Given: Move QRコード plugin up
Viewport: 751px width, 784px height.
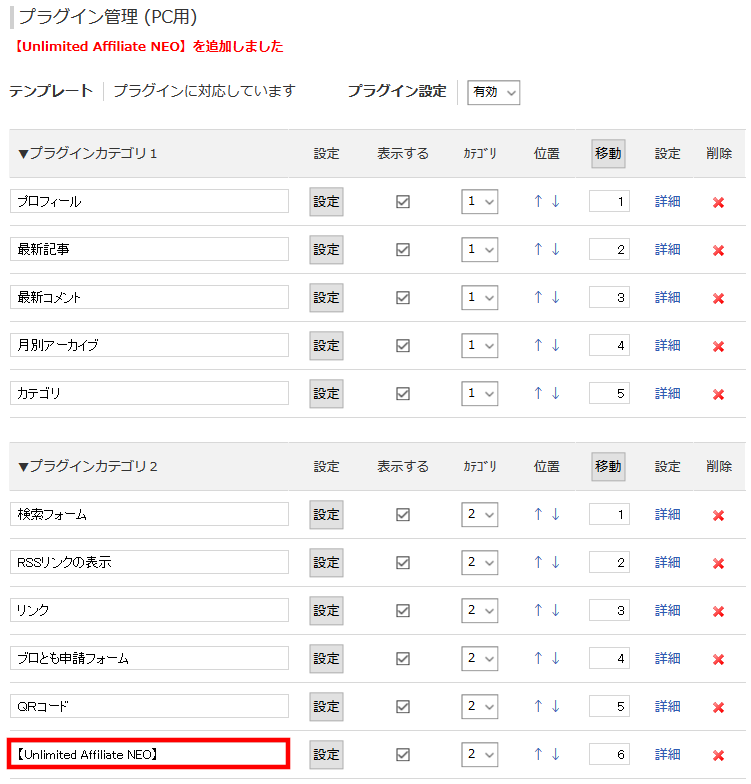Looking at the screenshot, I should coord(538,706).
